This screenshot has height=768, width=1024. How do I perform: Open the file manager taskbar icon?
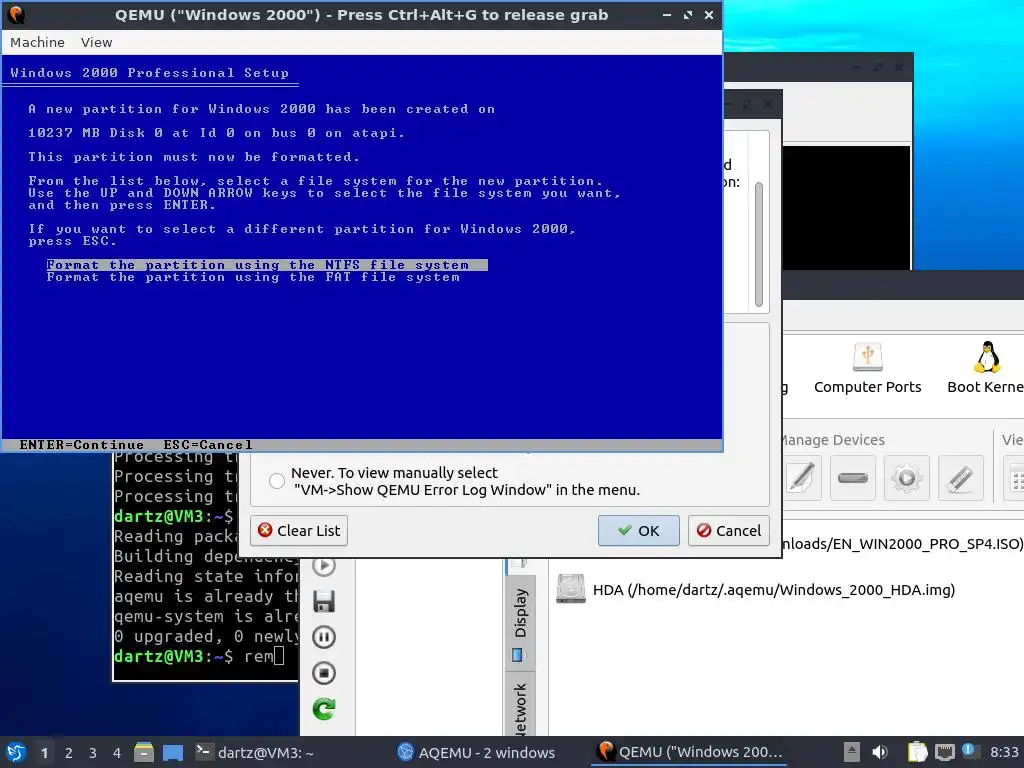click(144, 752)
